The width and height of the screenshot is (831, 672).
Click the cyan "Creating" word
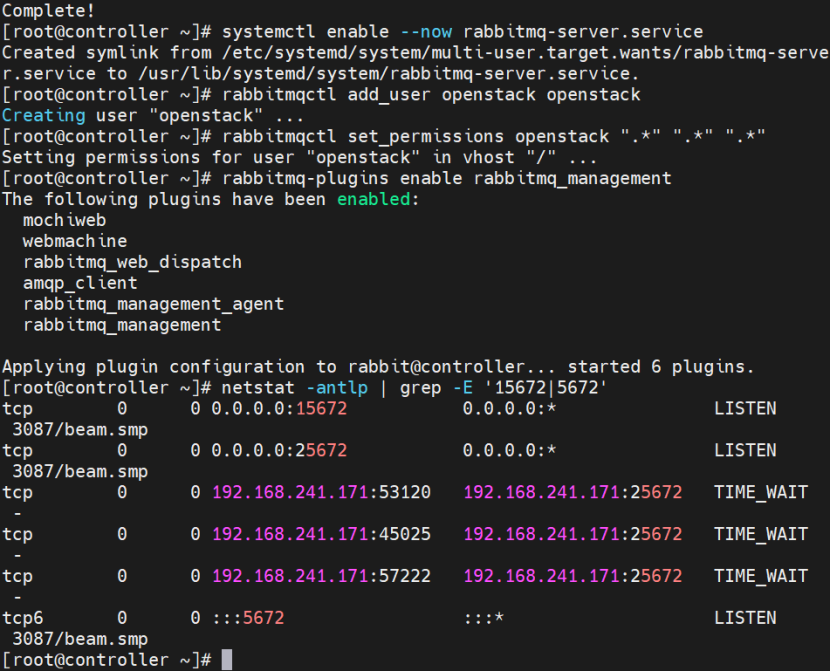point(43,116)
